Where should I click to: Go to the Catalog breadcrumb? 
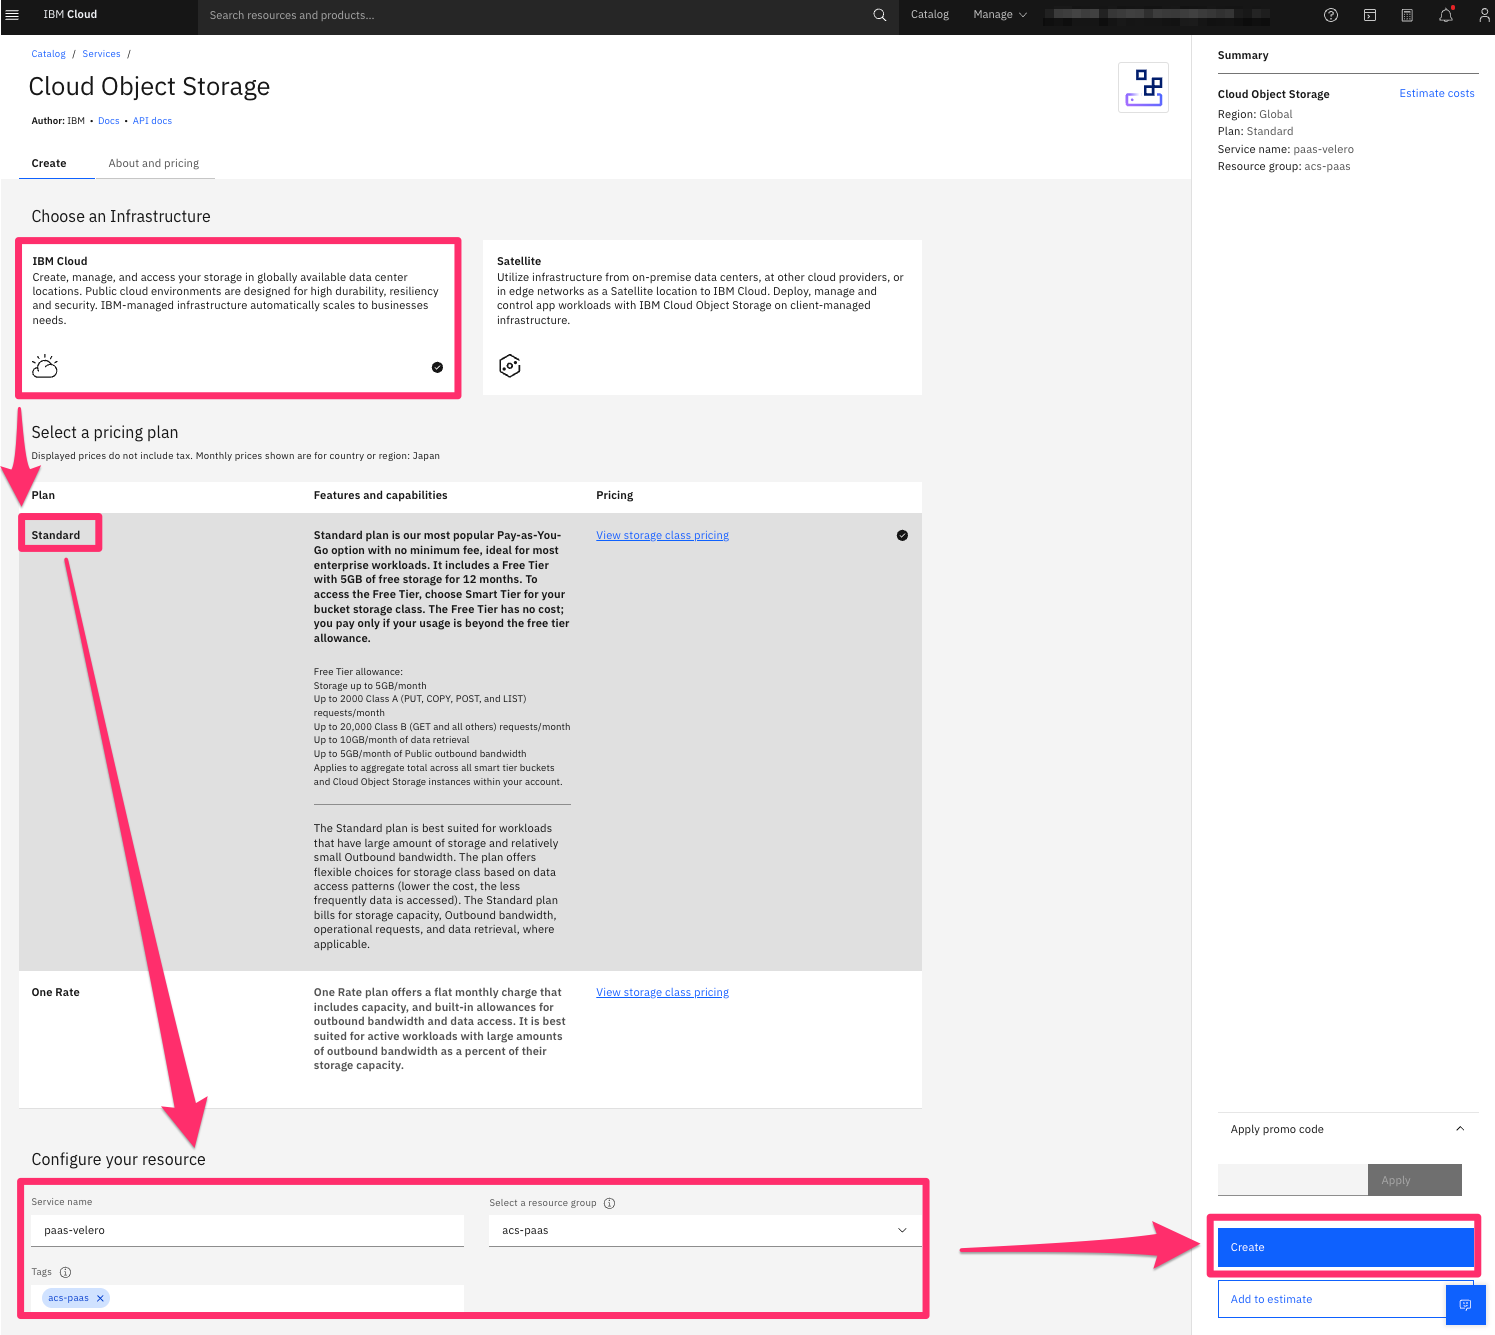click(x=48, y=54)
